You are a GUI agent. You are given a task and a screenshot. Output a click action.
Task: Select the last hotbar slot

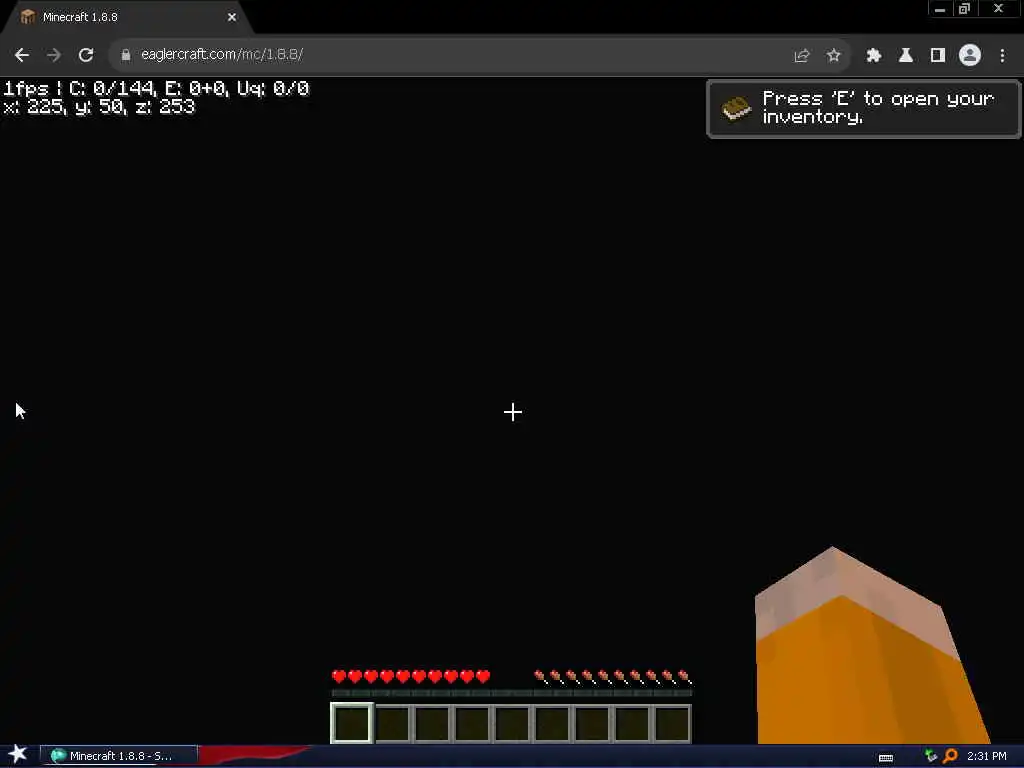672,723
